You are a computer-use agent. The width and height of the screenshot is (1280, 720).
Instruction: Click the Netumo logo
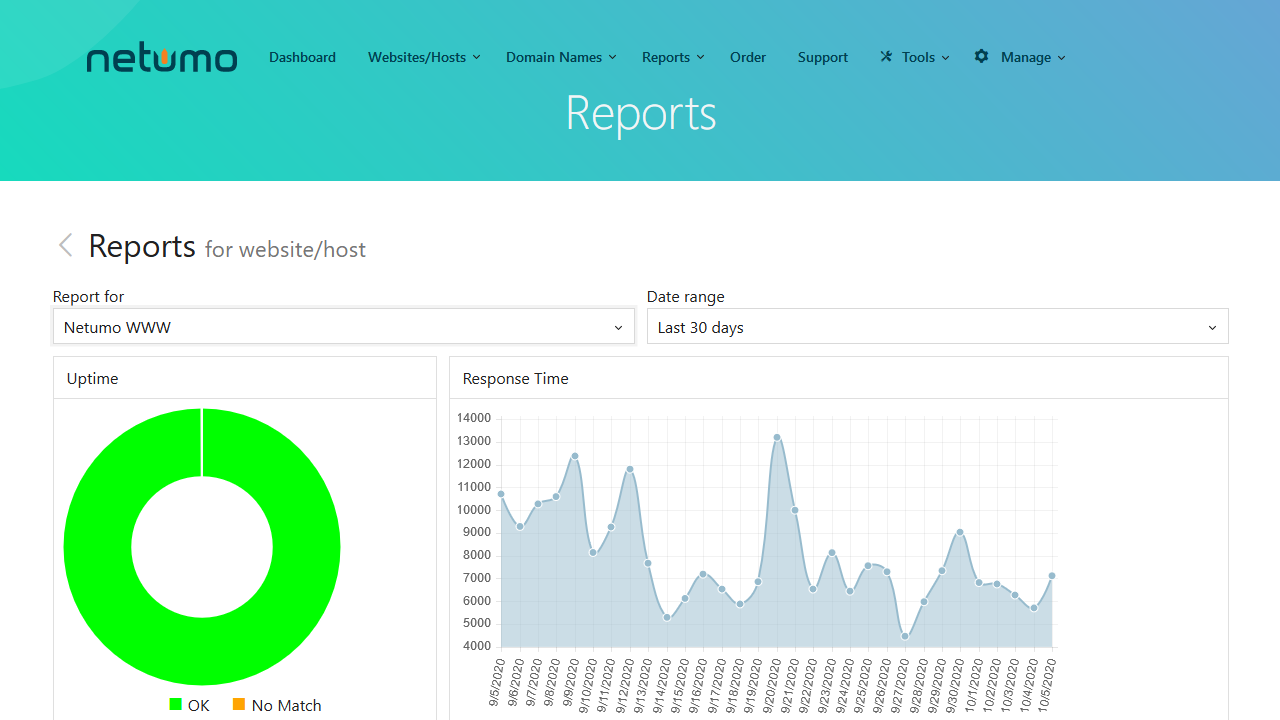tap(162, 58)
